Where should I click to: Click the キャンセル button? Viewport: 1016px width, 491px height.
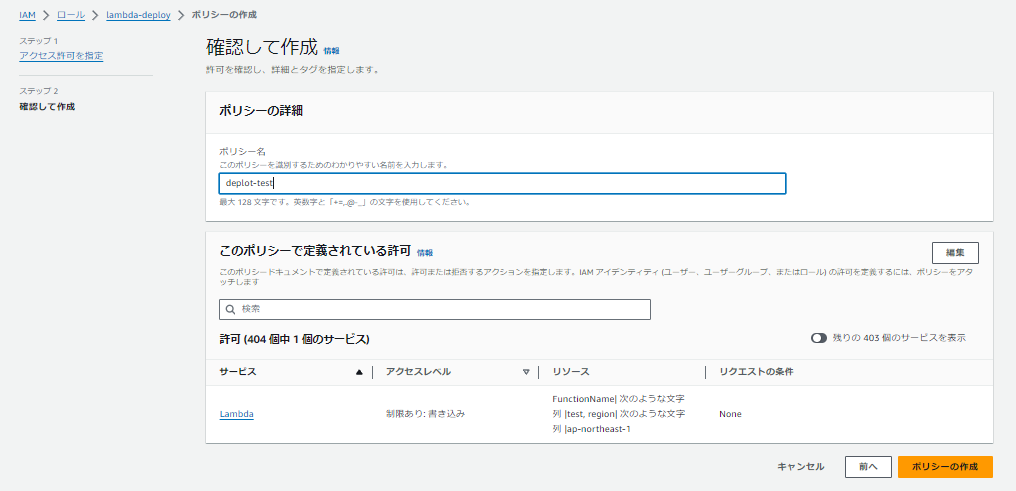click(801, 467)
